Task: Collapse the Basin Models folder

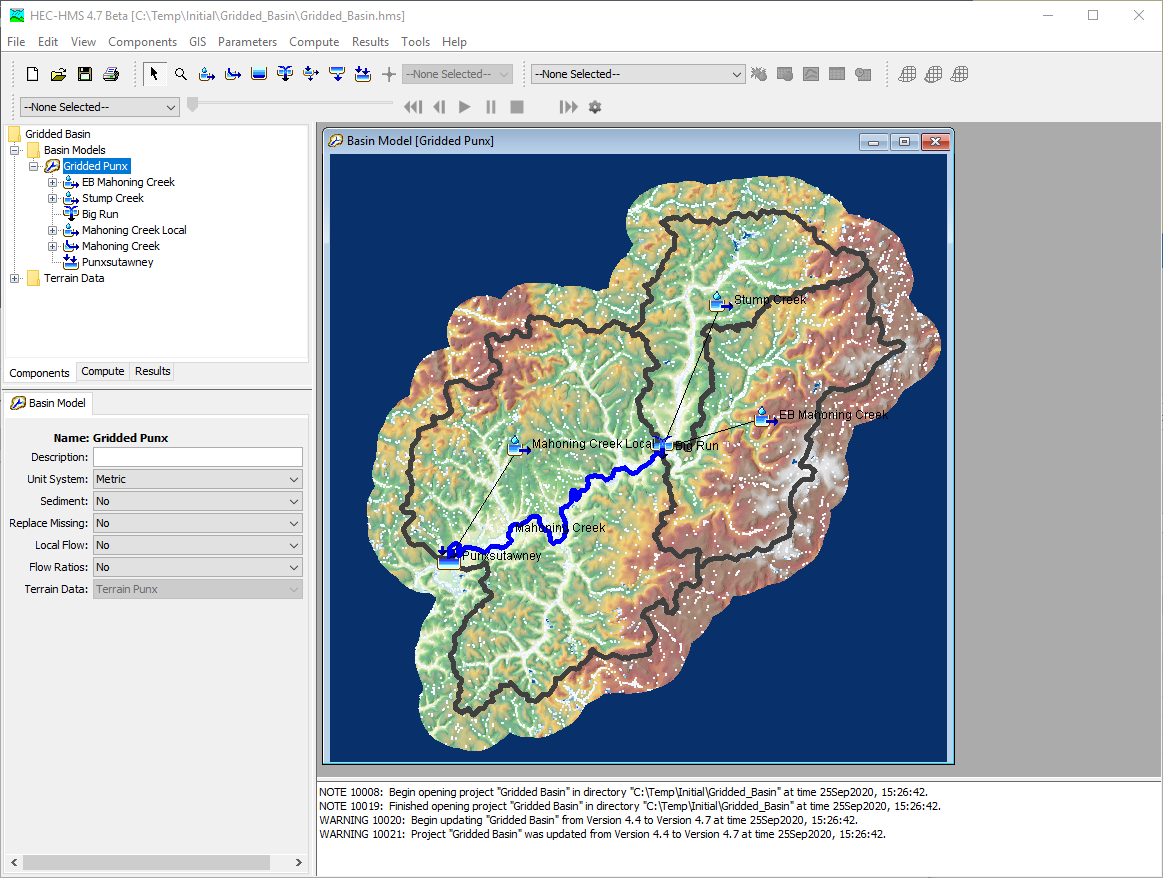Action: (x=15, y=150)
